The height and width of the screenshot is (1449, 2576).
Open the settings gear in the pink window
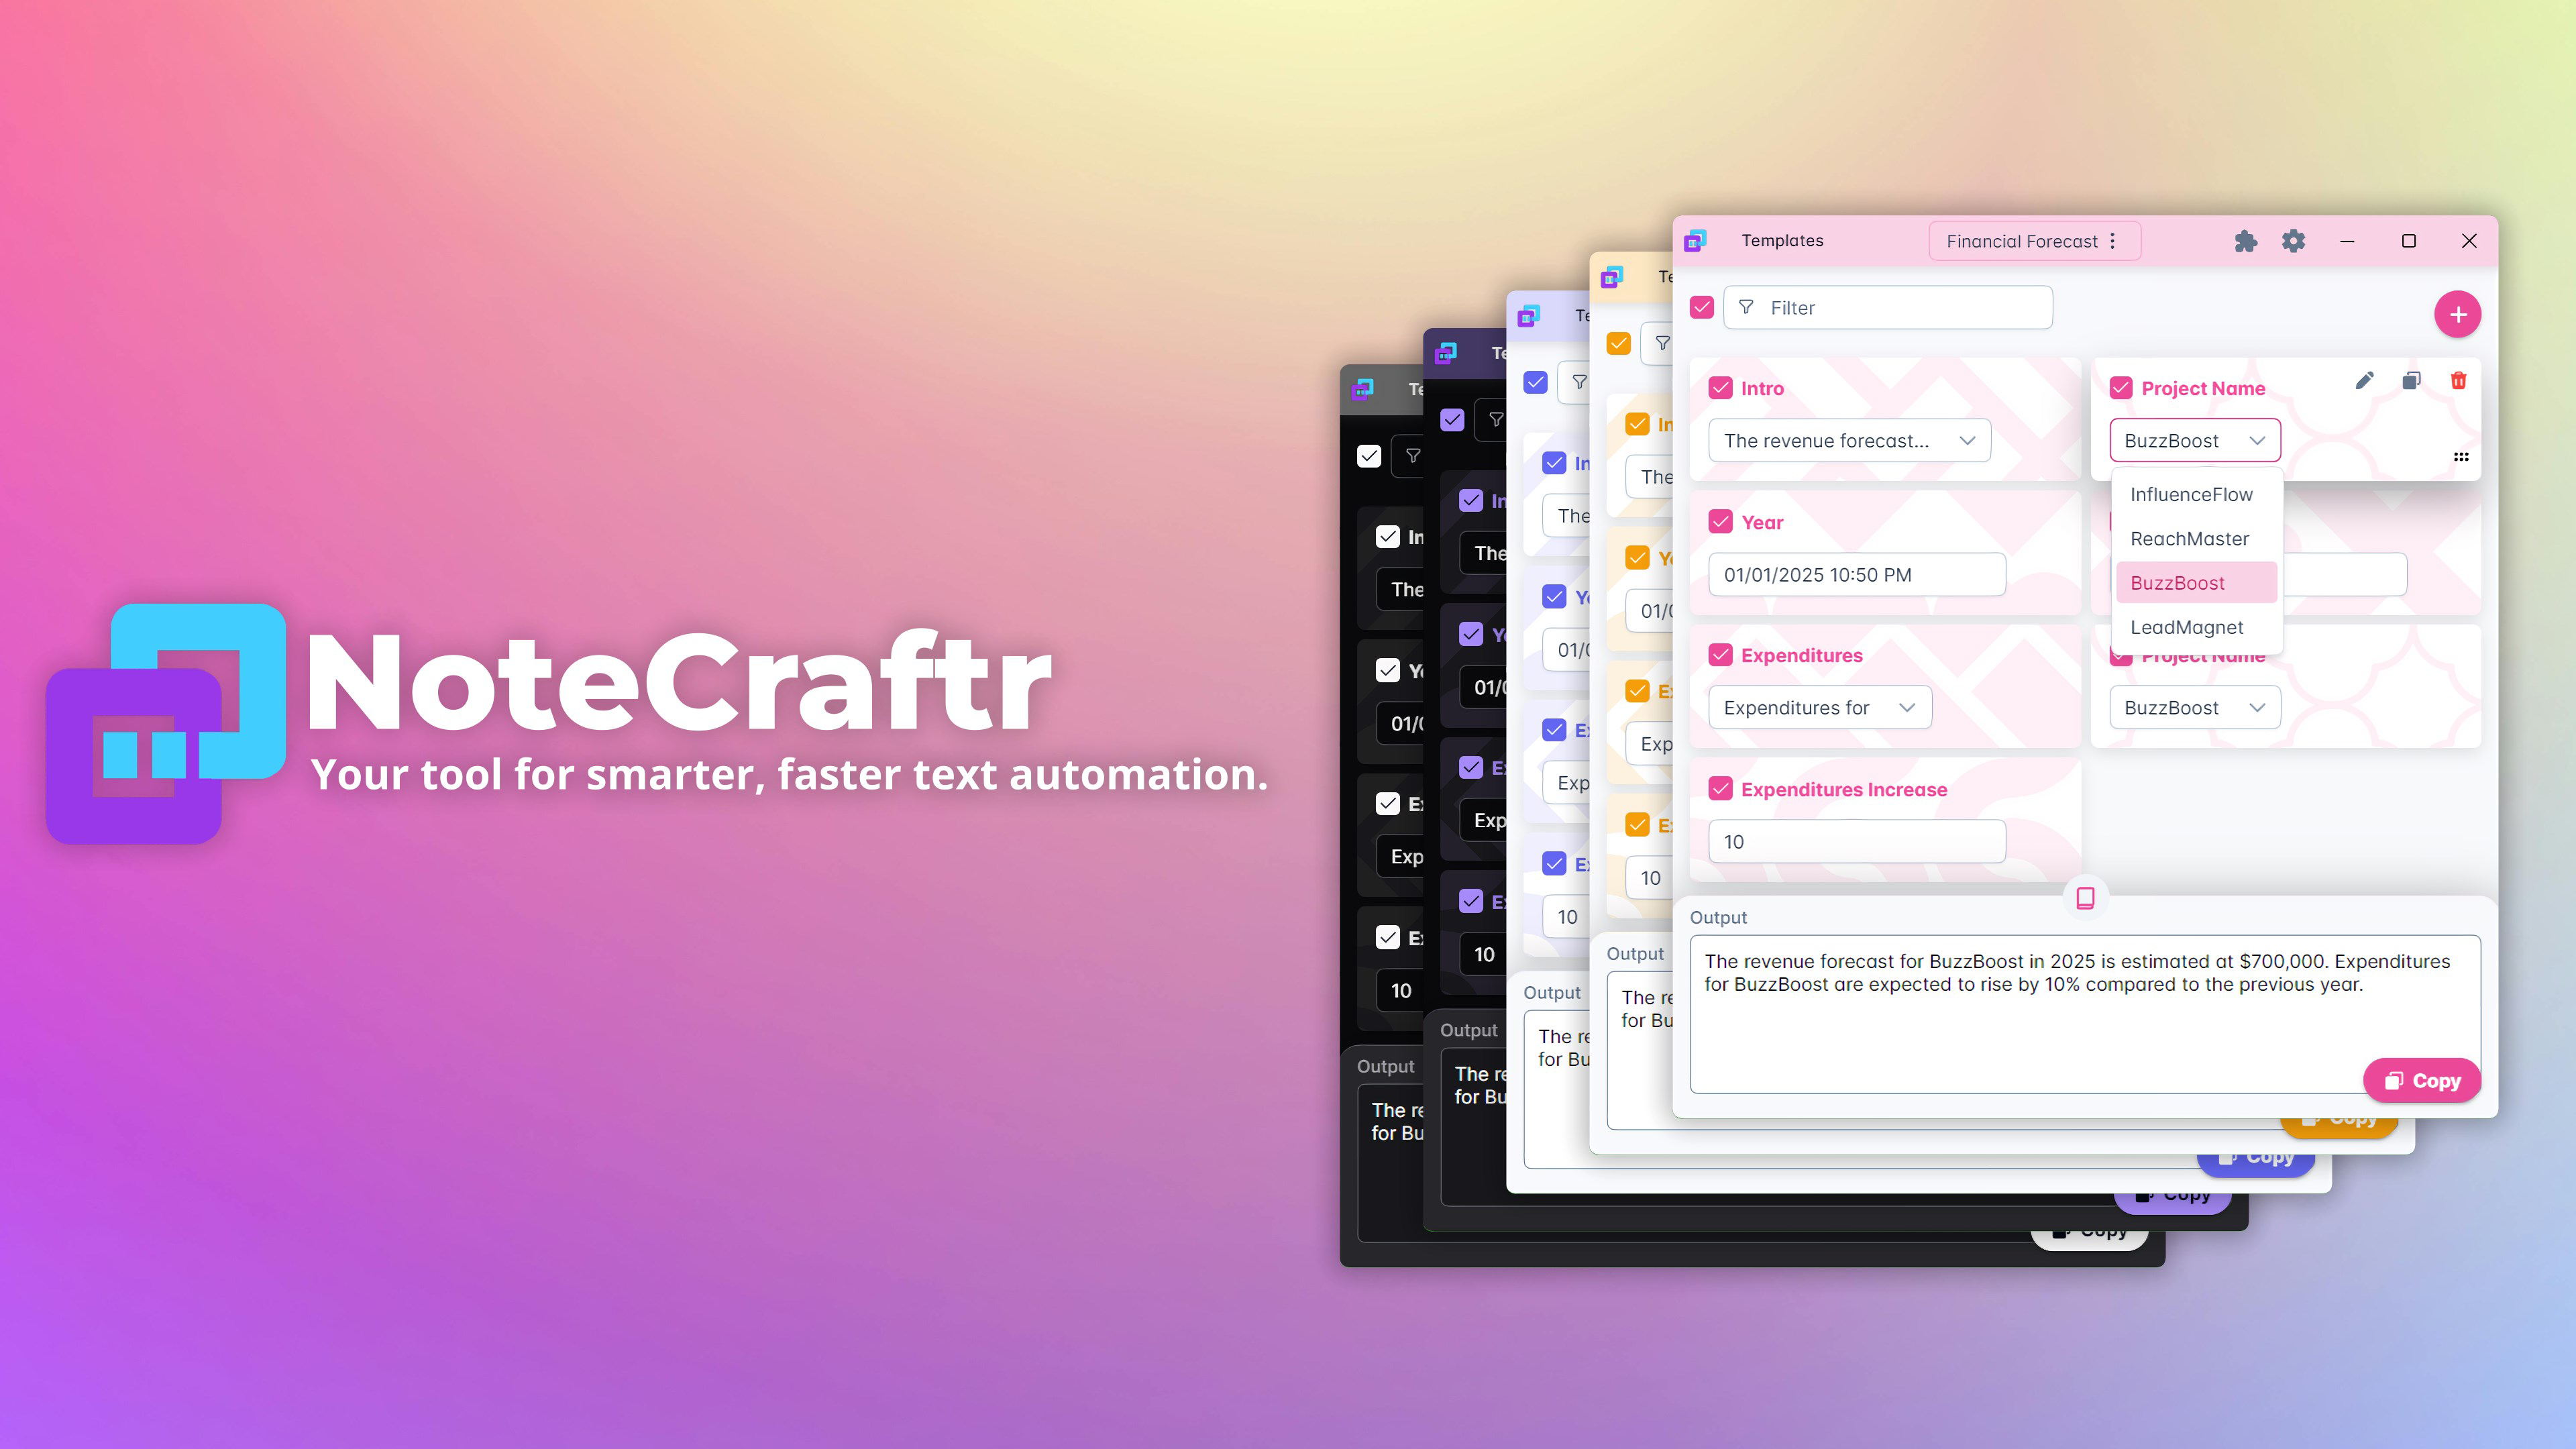point(2293,241)
